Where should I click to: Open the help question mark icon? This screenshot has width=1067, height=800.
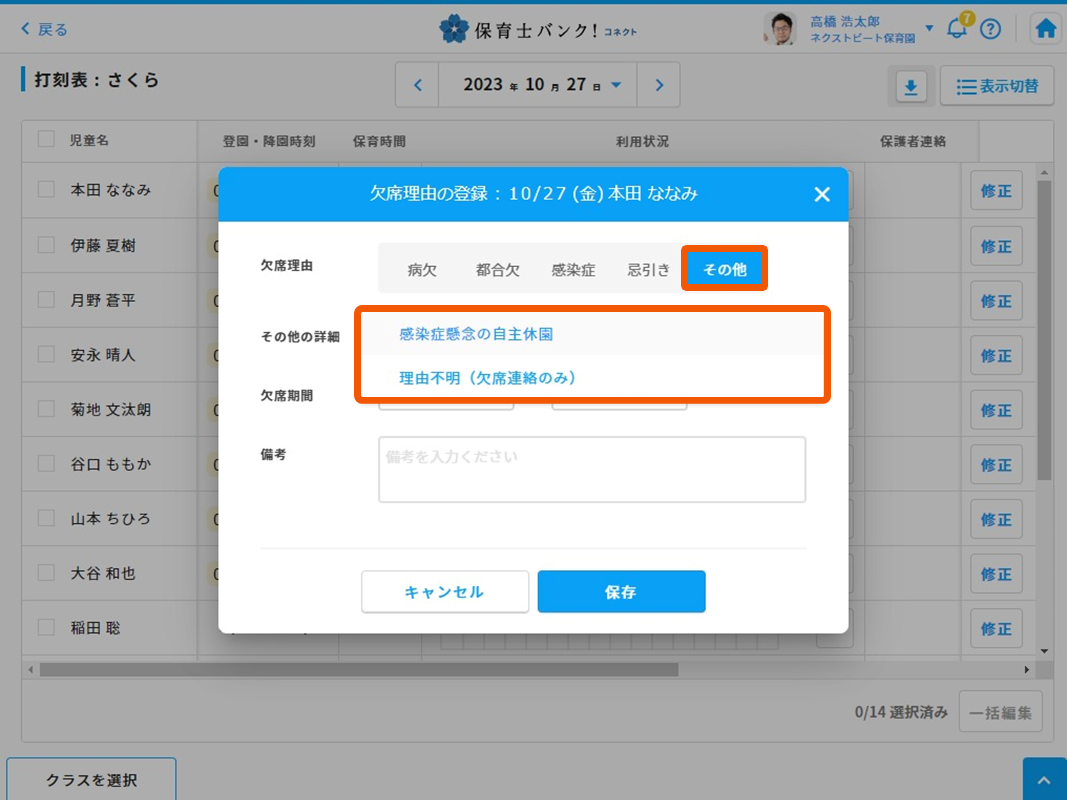point(990,29)
